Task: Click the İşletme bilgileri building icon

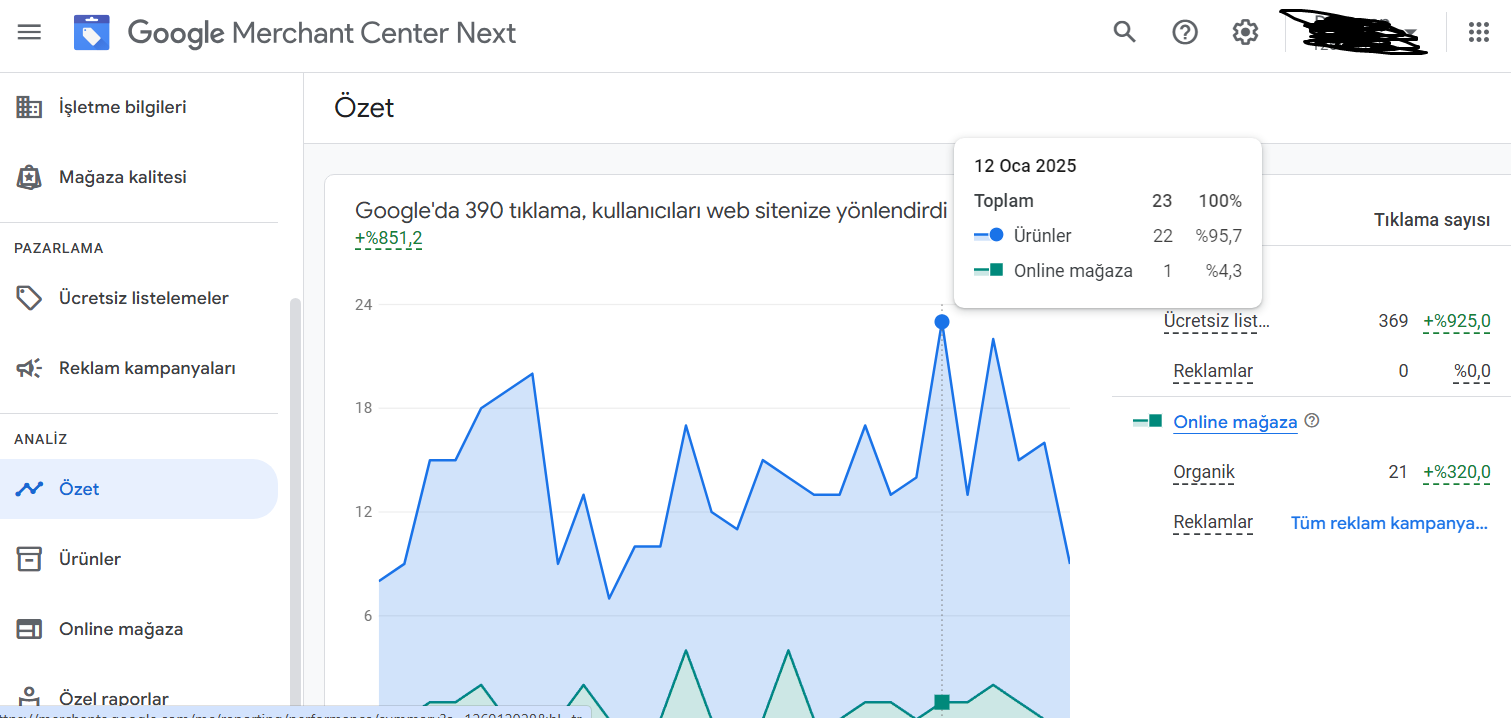Action: click(x=29, y=107)
